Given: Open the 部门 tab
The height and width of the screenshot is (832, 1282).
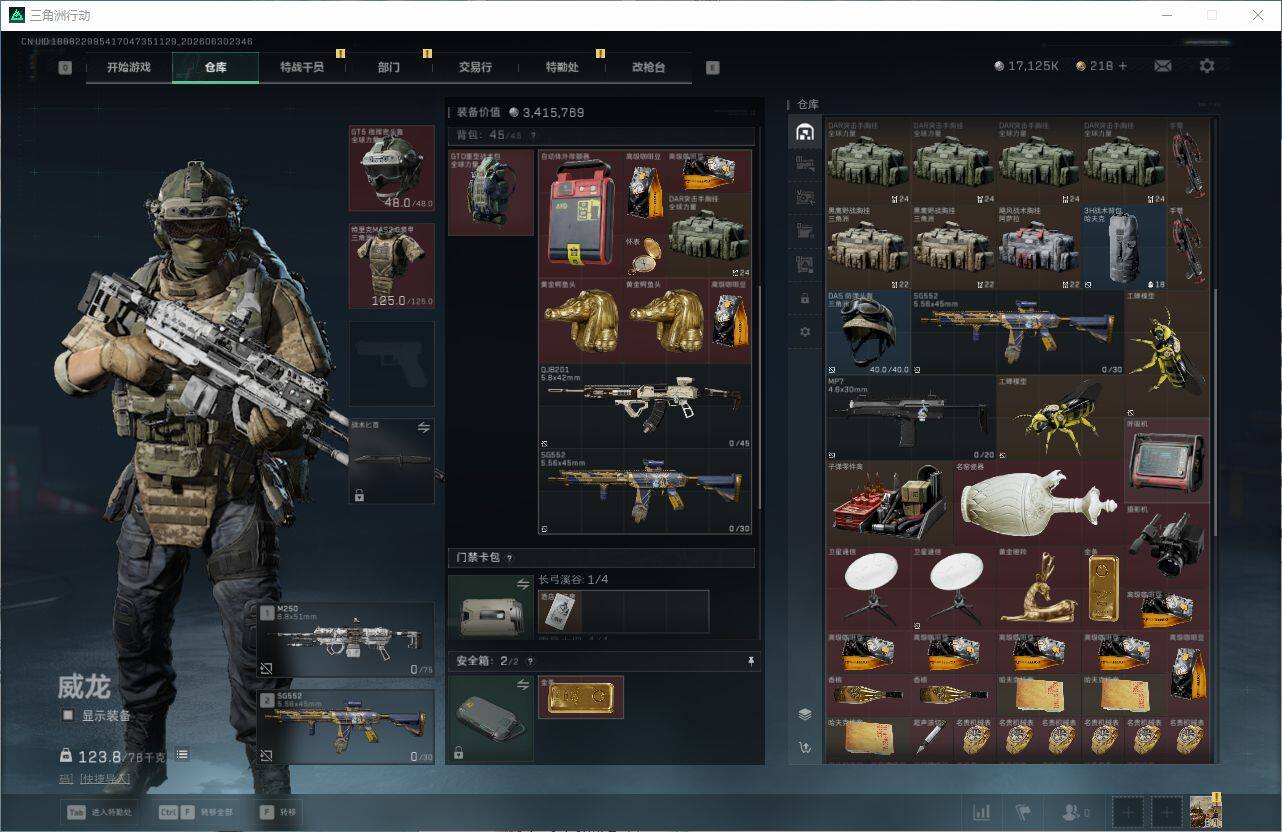Looking at the screenshot, I should pos(388,67).
